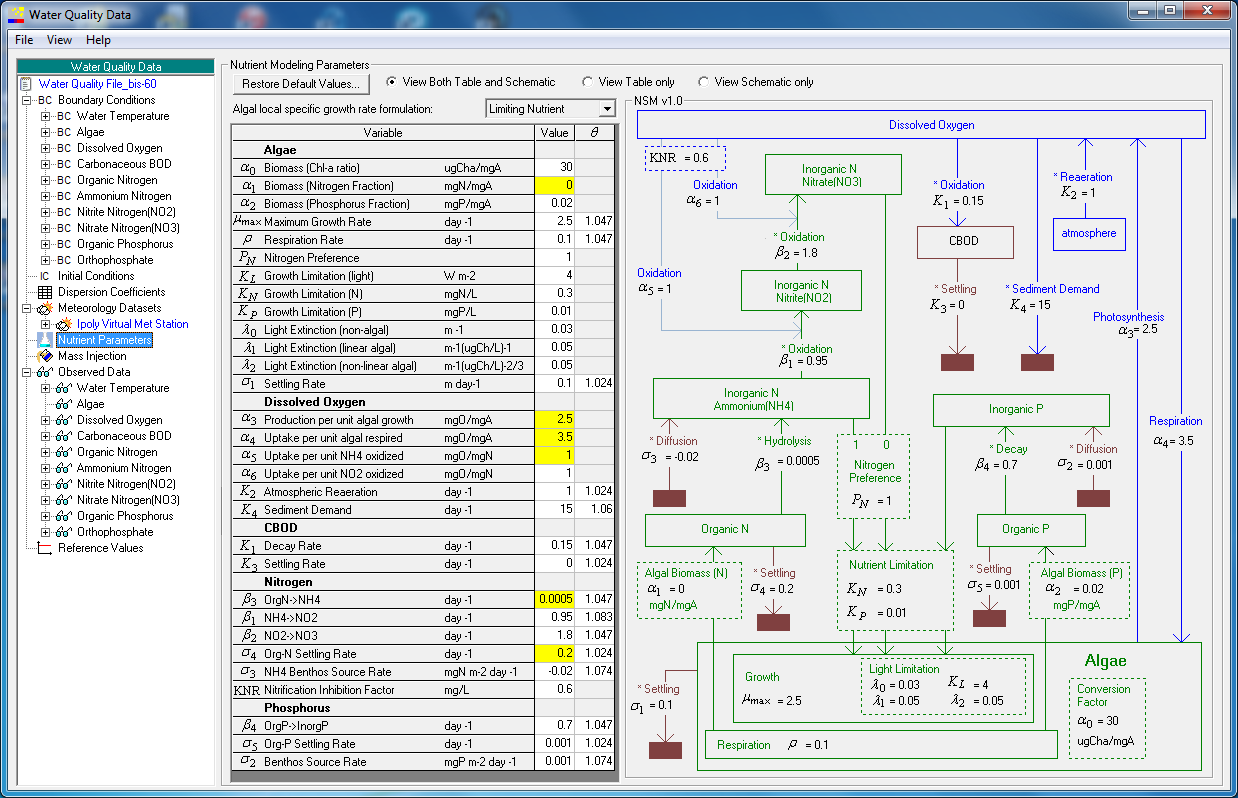The width and height of the screenshot is (1238, 798).
Task: Select View Both Table and Schematic
Action: click(x=391, y=82)
